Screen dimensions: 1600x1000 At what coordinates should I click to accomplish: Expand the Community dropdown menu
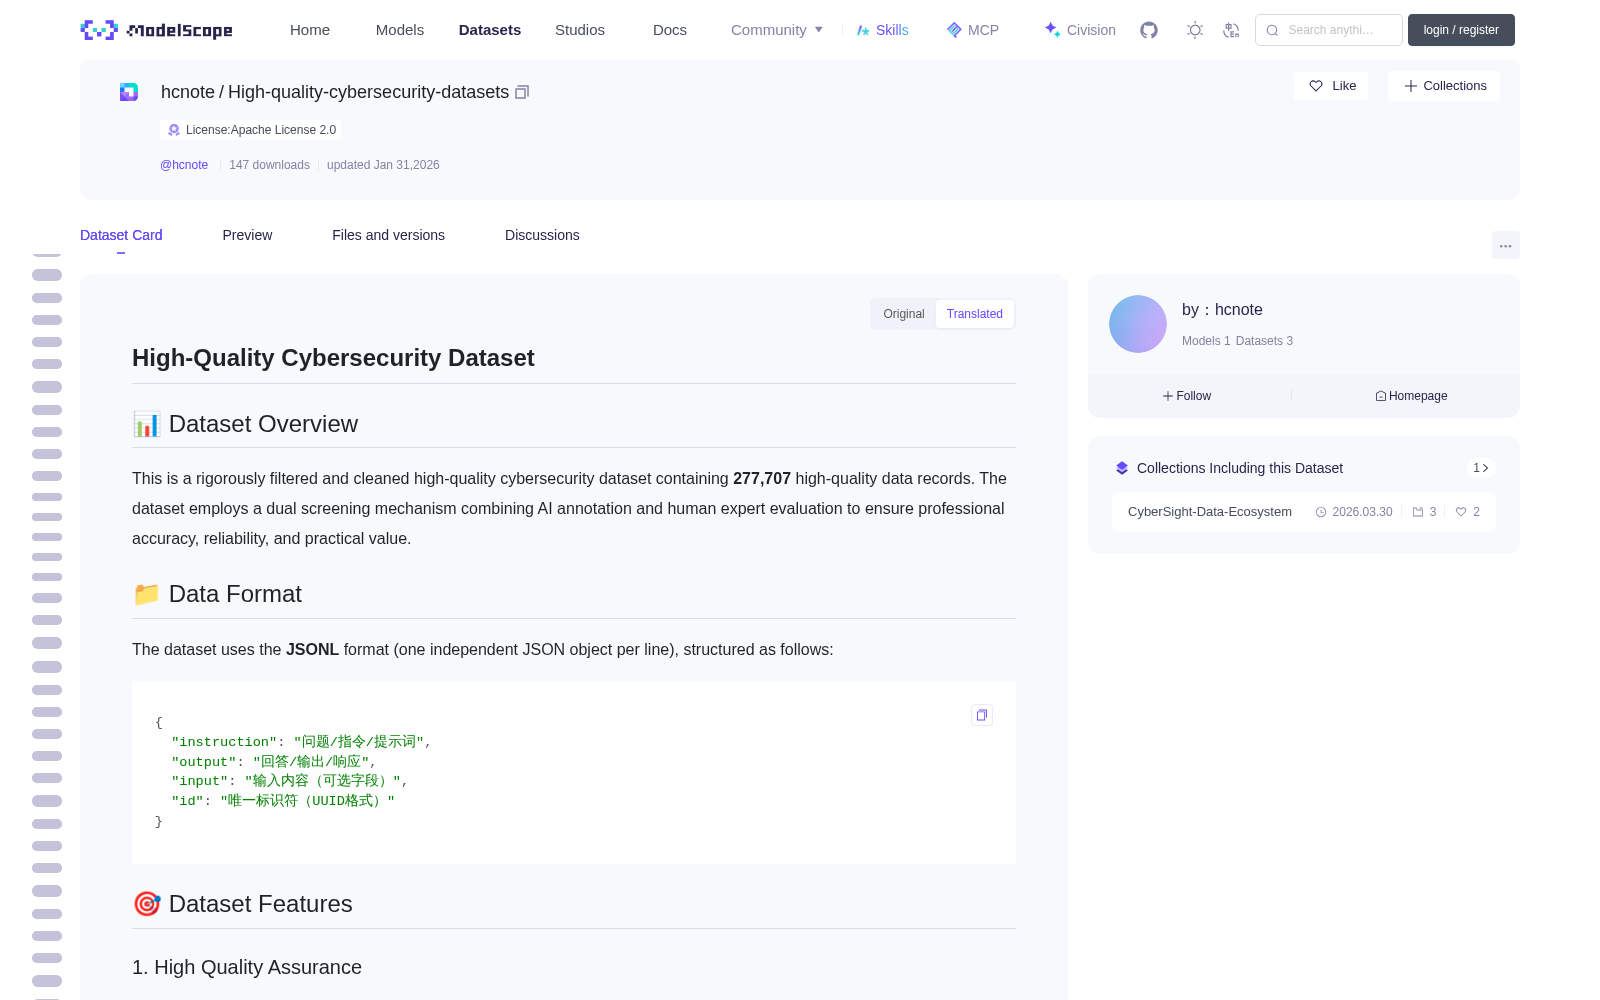point(777,30)
